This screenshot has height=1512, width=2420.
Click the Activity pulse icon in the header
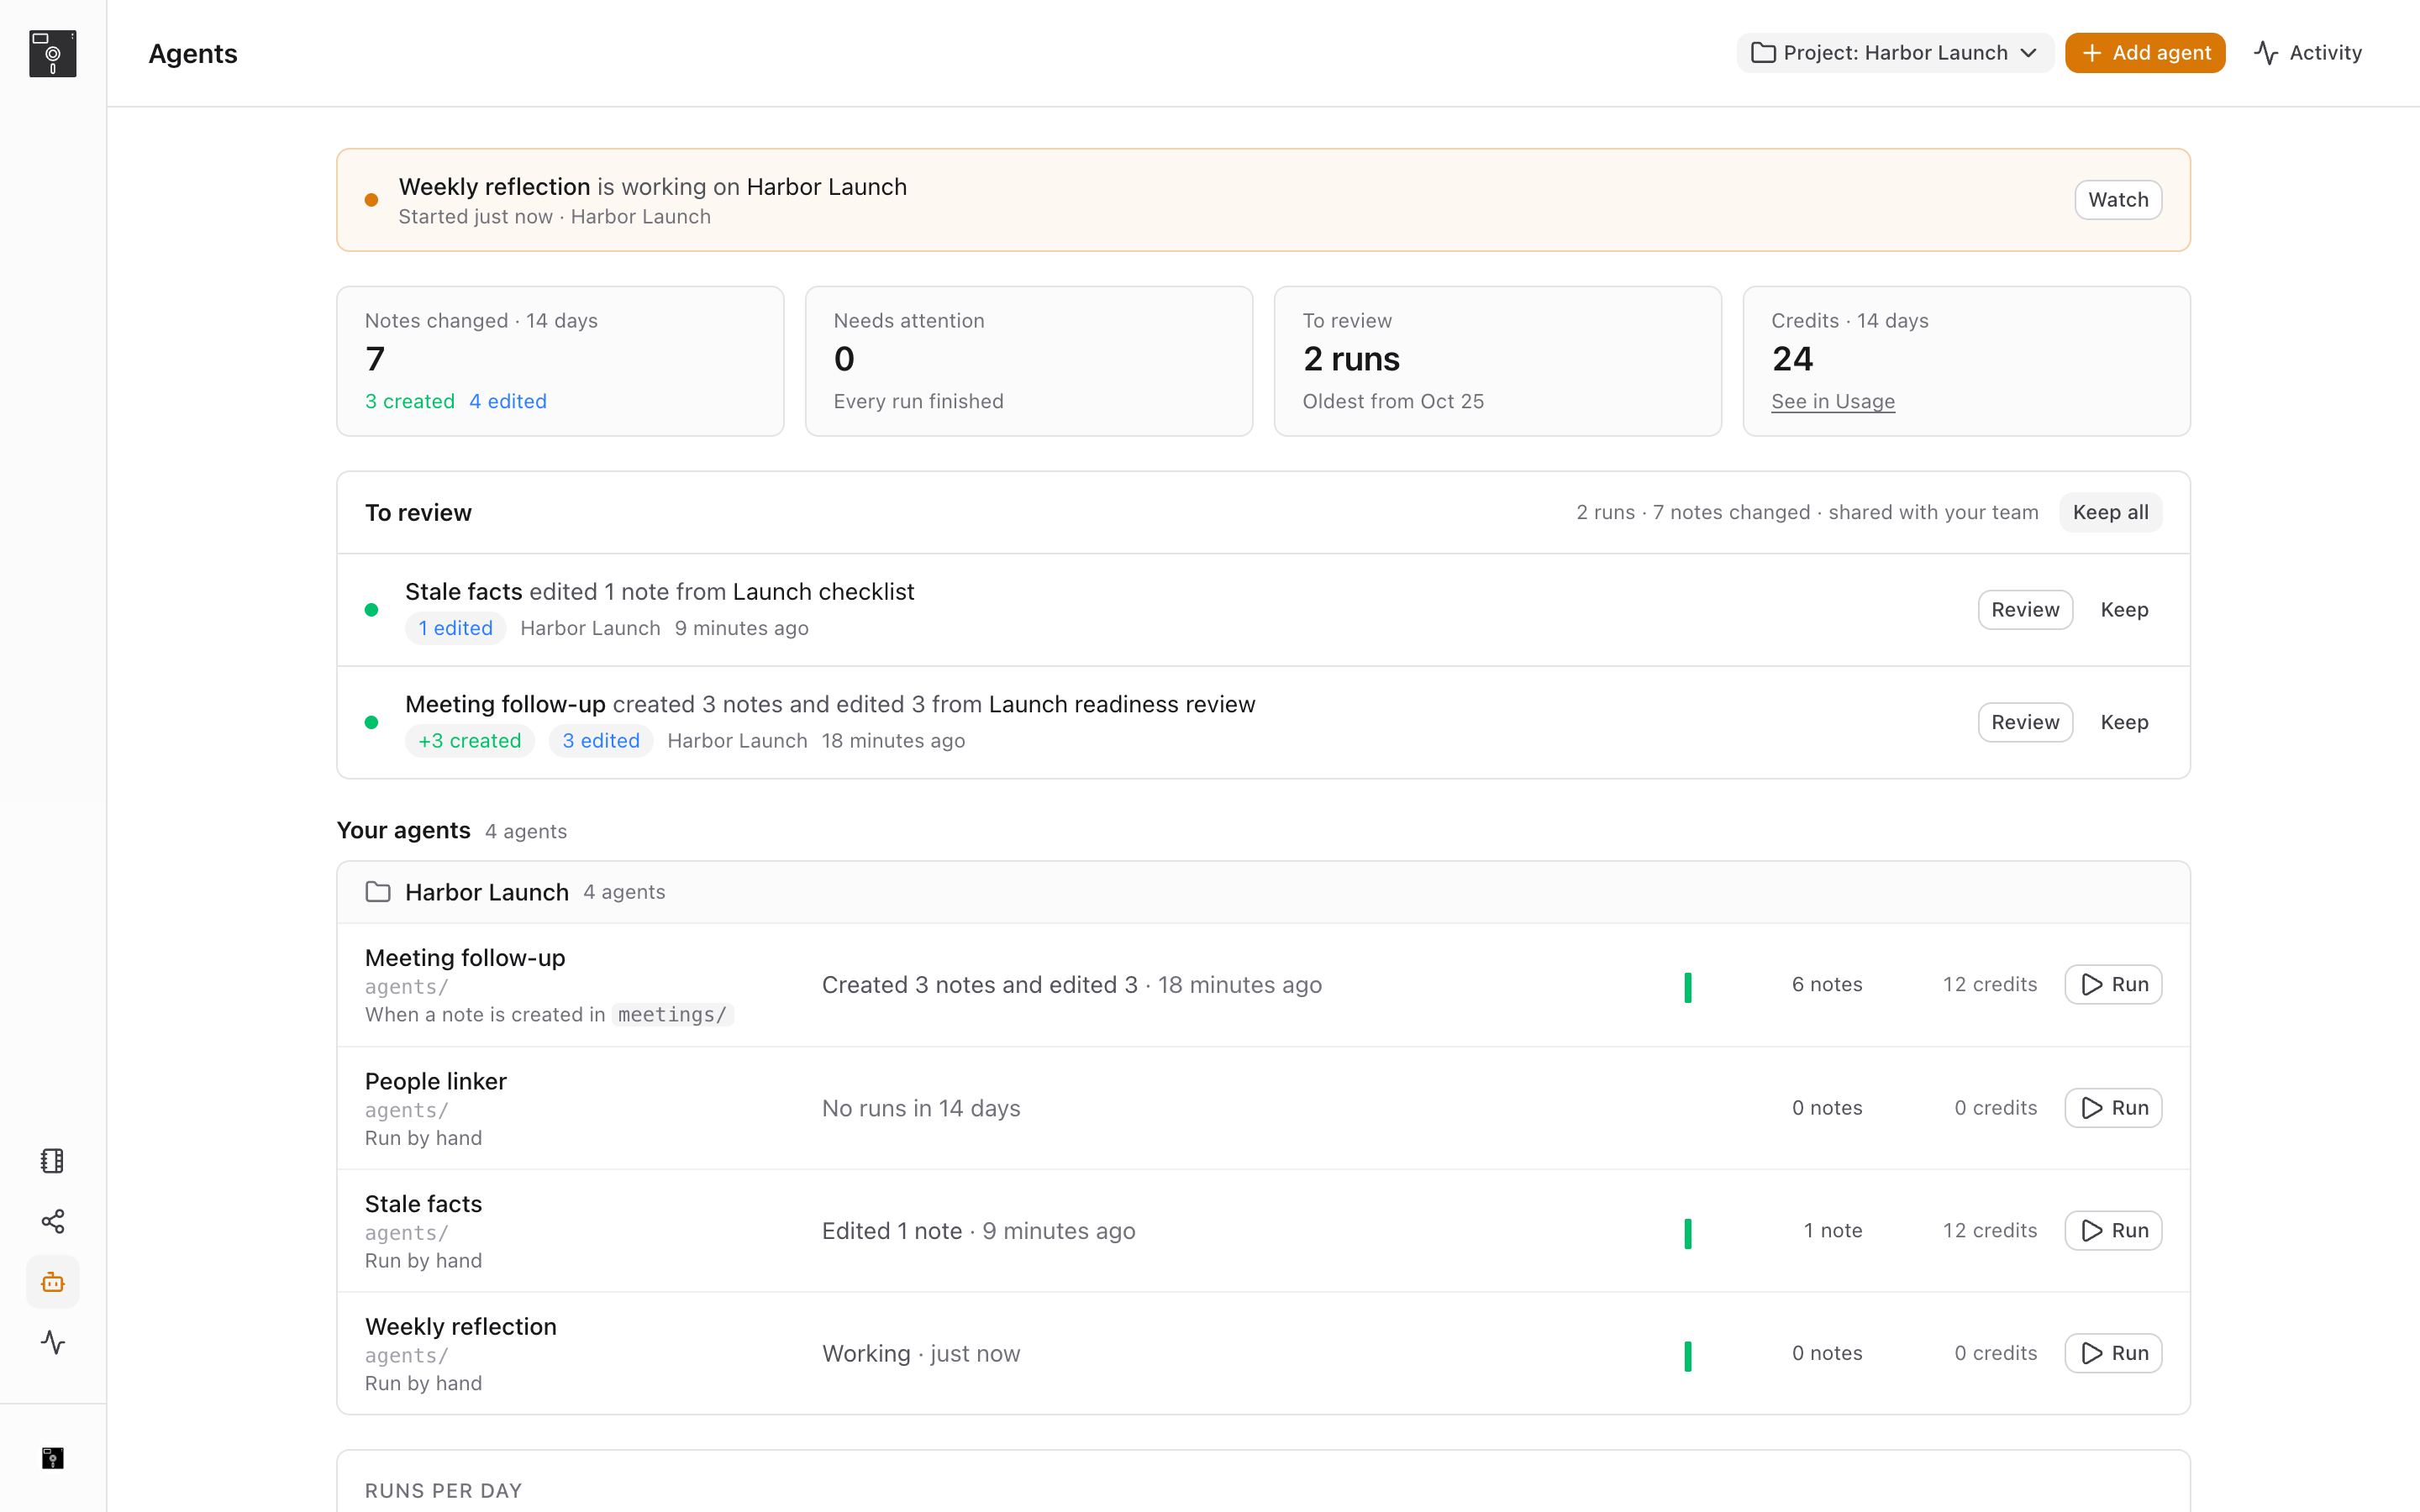click(x=2266, y=53)
